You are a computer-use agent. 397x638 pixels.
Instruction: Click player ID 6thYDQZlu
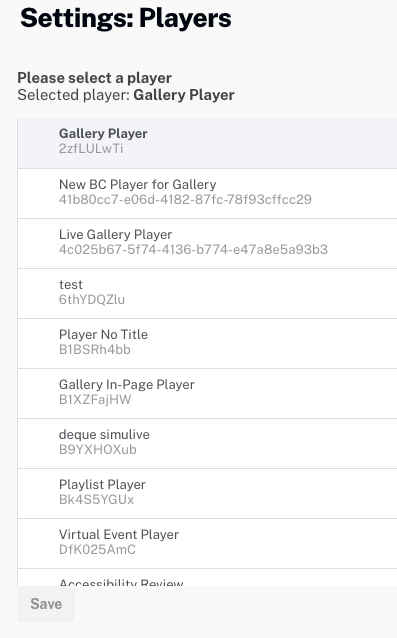[92, 299]
